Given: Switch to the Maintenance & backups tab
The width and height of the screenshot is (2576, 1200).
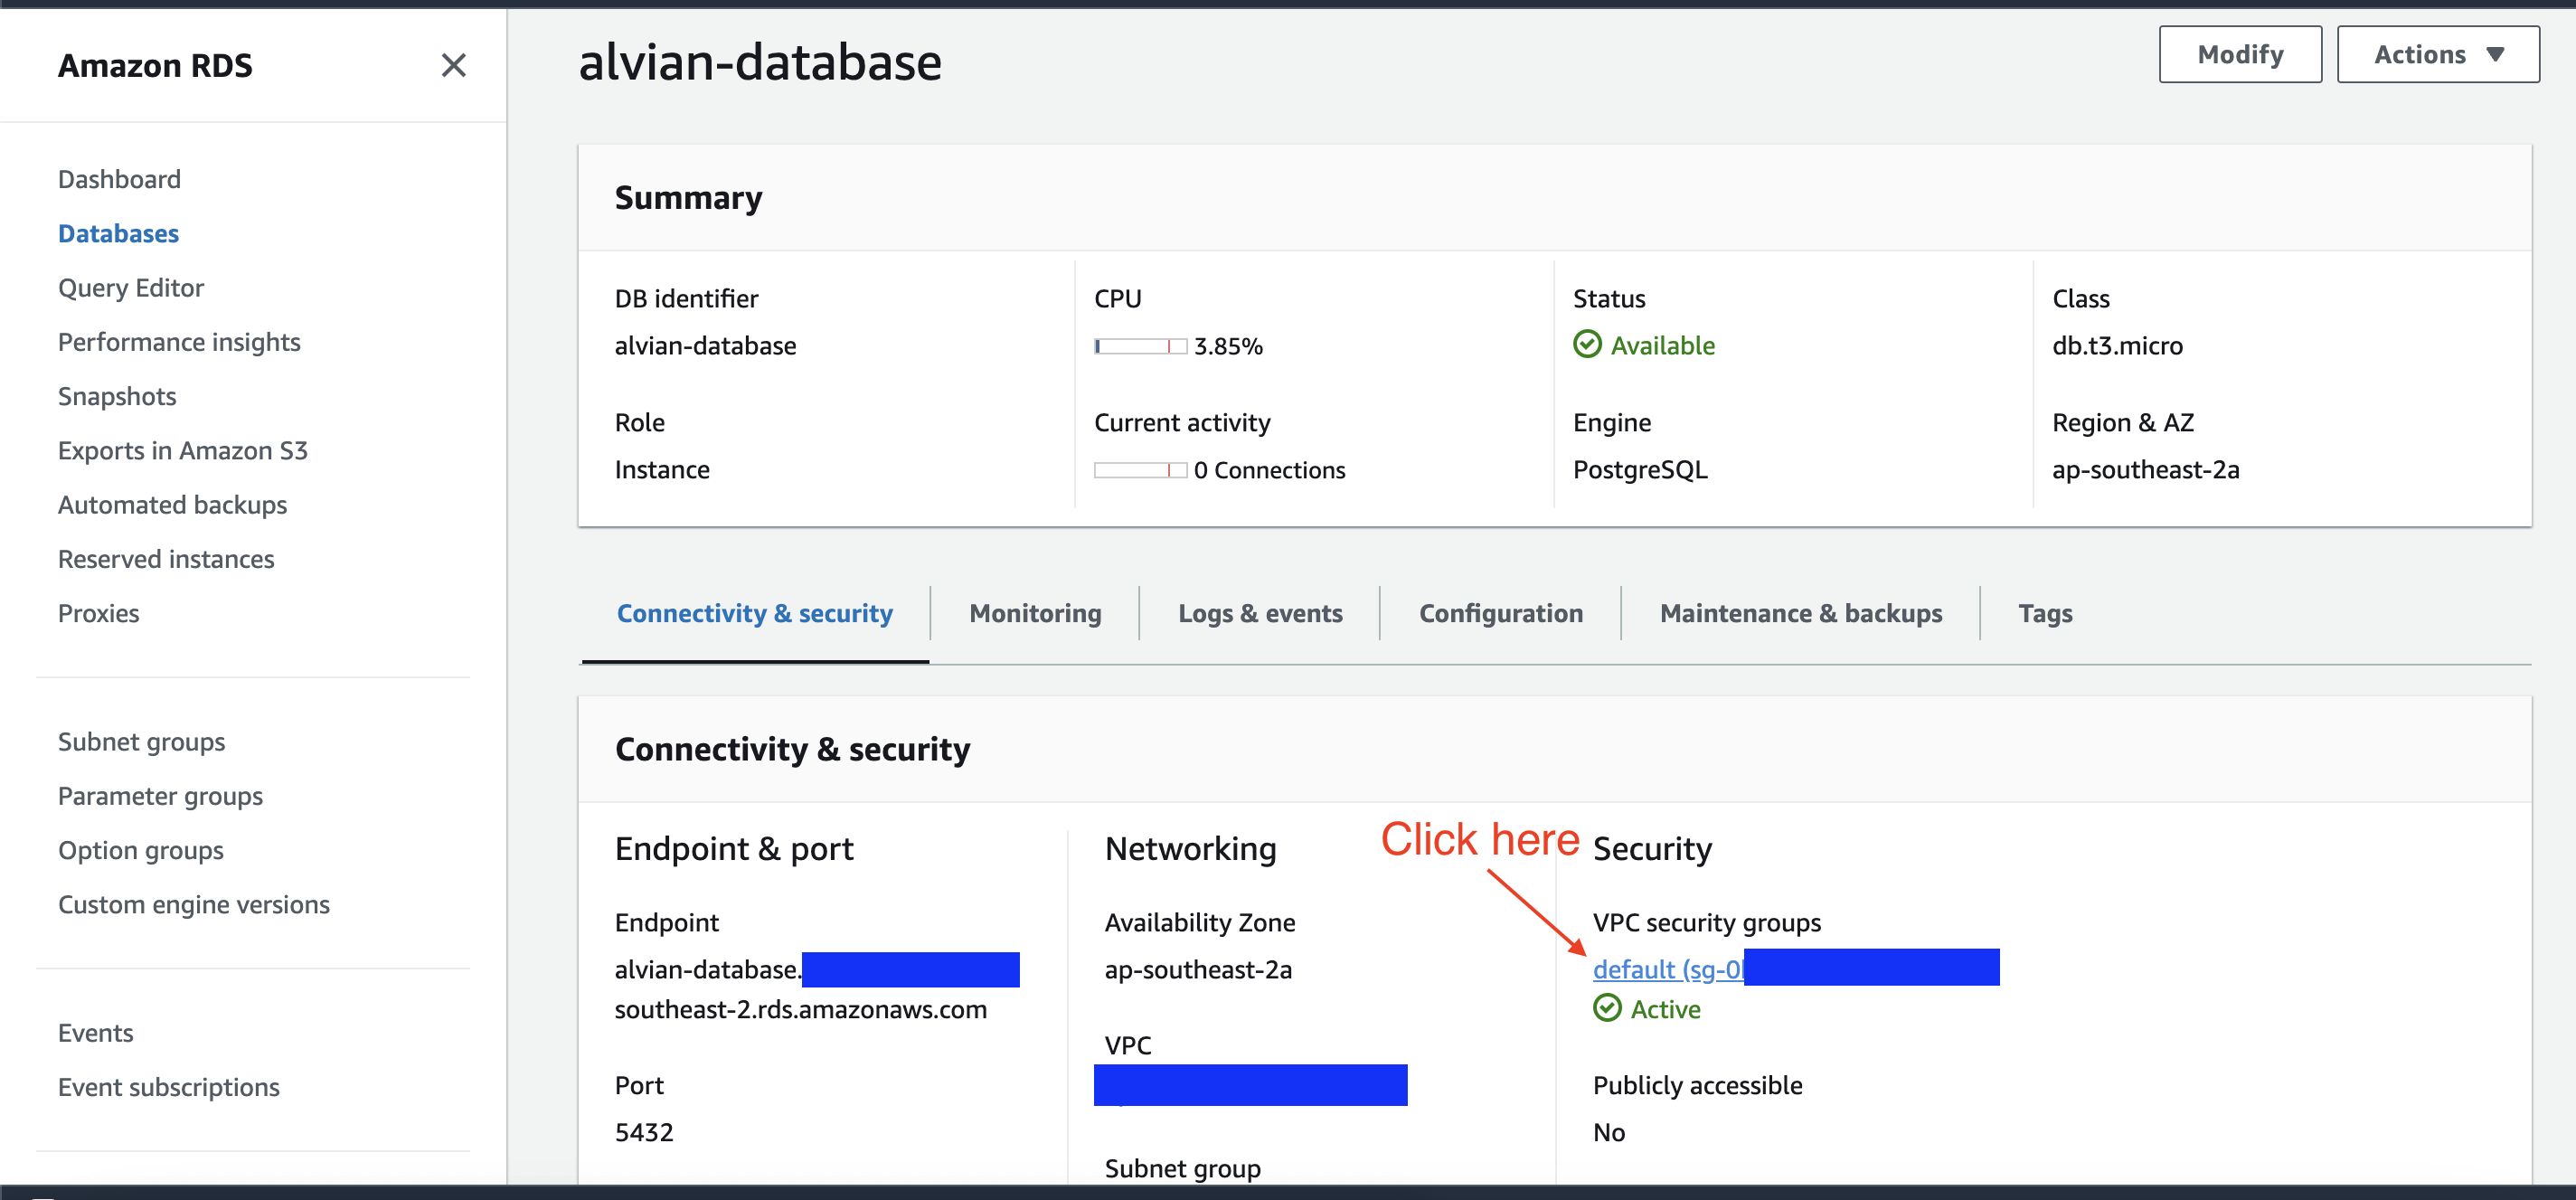Looking at the screenshot, I should (1801, 613).
